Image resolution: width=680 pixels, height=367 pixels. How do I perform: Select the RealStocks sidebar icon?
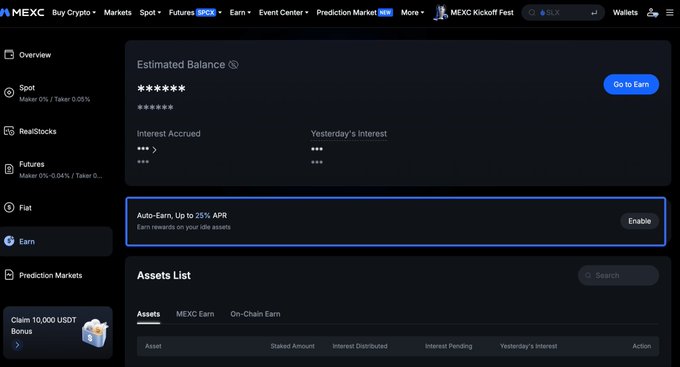pyautogui.click(x=9, y=131)
